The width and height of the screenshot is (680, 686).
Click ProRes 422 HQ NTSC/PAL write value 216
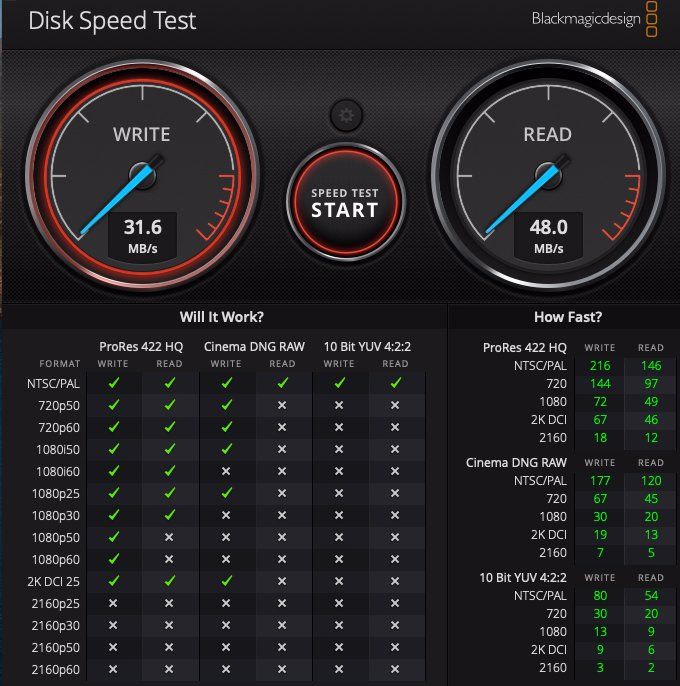[x=600, y=366]
